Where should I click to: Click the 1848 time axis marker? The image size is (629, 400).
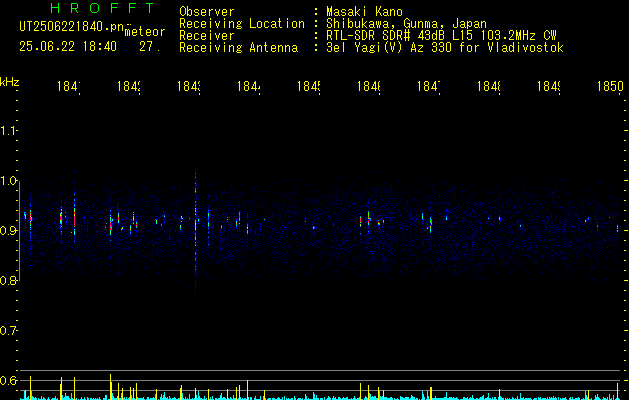[489, 86]
